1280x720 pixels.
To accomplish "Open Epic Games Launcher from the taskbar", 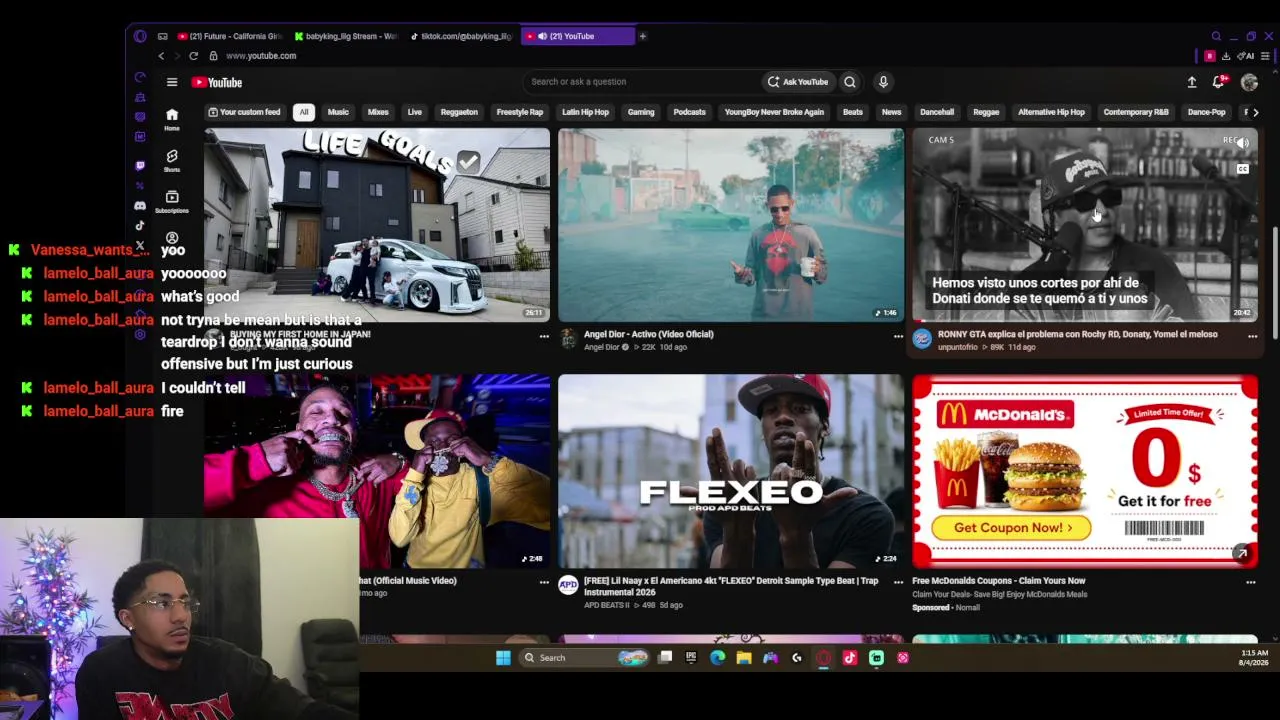I will point(691,658).
